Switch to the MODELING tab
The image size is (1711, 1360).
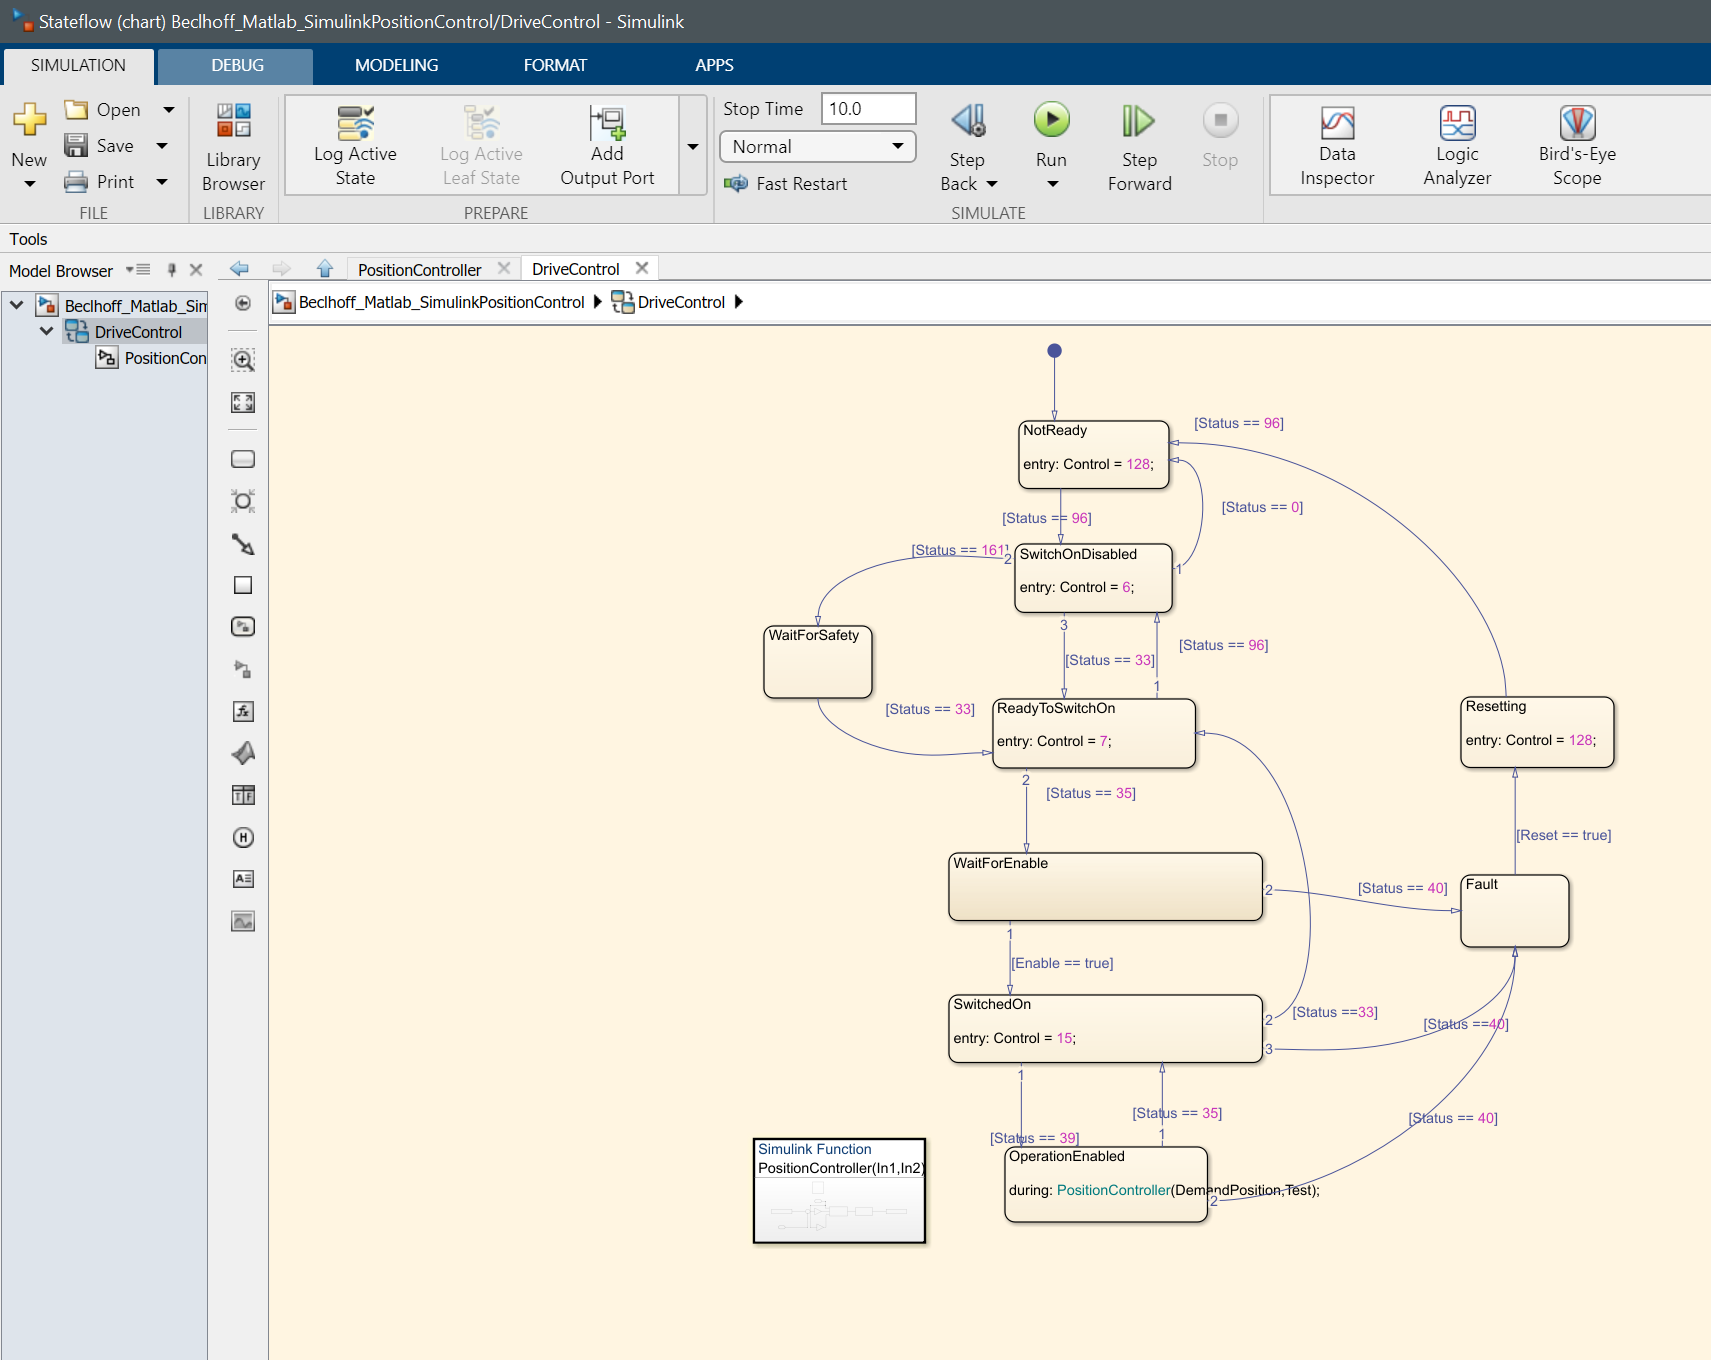tap(396, 65)
